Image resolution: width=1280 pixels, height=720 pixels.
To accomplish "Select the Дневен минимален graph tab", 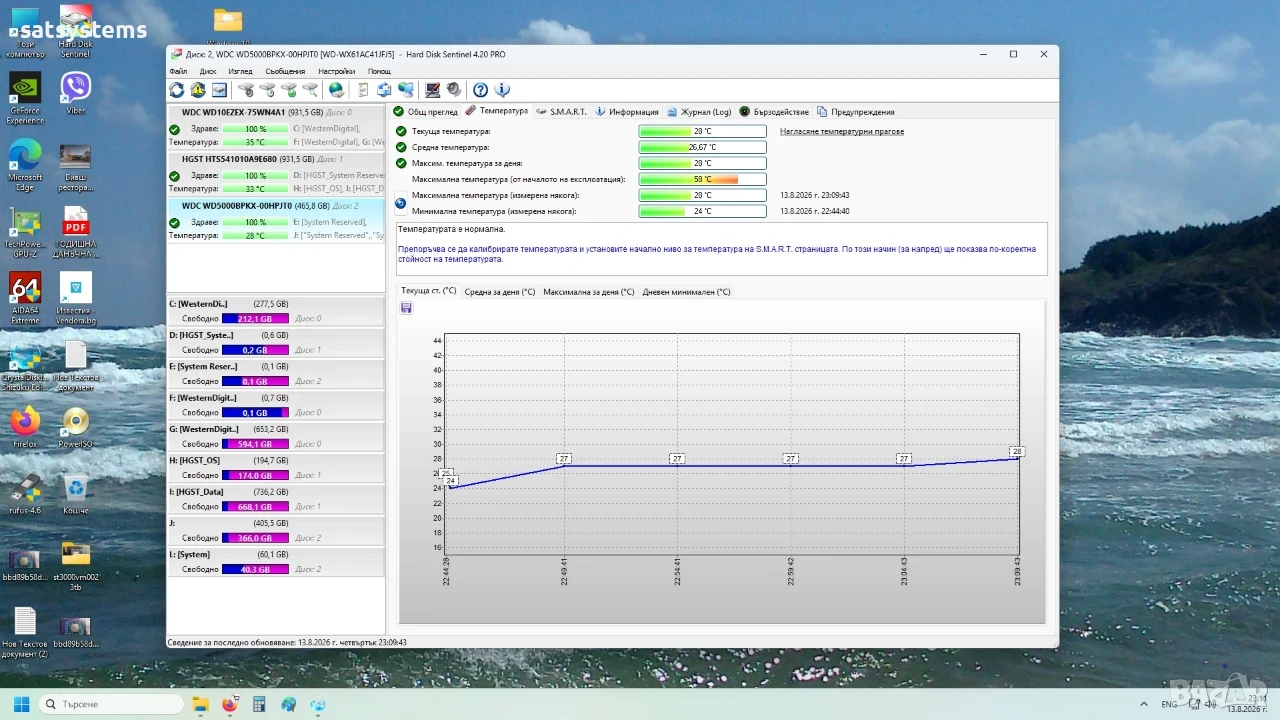I will pos(686,292).
